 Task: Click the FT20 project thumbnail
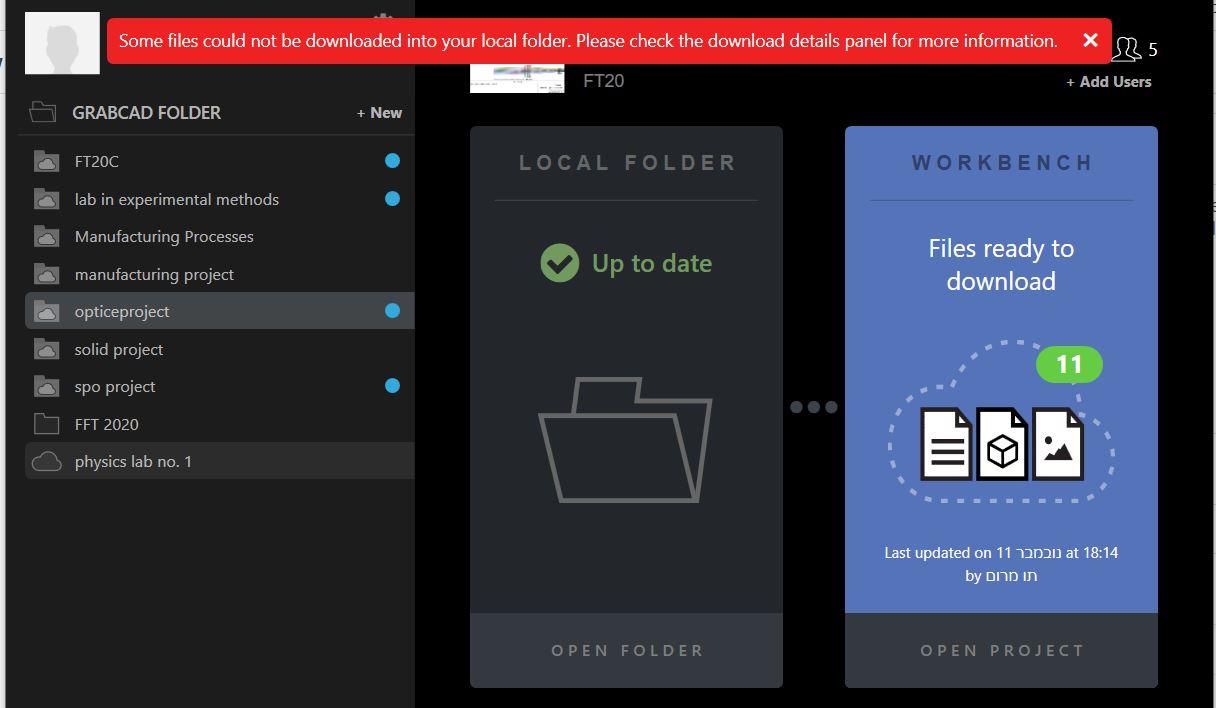517,78
